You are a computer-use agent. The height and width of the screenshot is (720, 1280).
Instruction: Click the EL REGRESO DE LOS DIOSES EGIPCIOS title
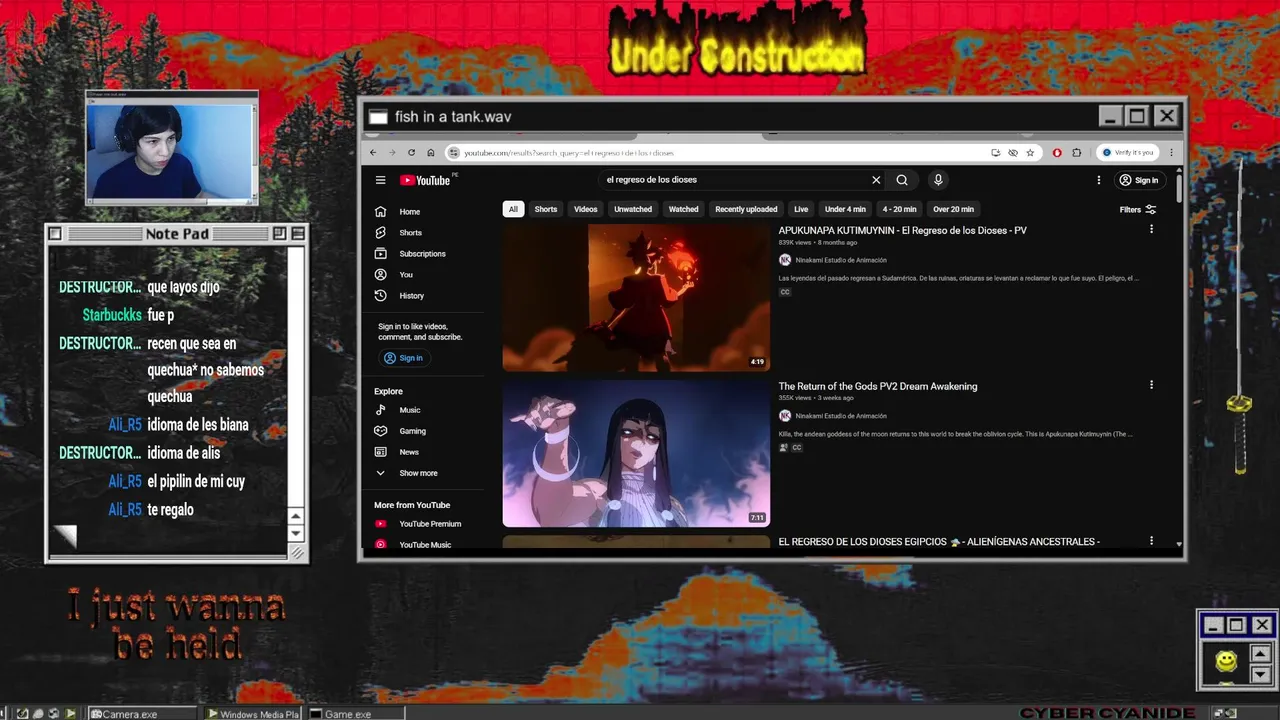click(939, 542)
